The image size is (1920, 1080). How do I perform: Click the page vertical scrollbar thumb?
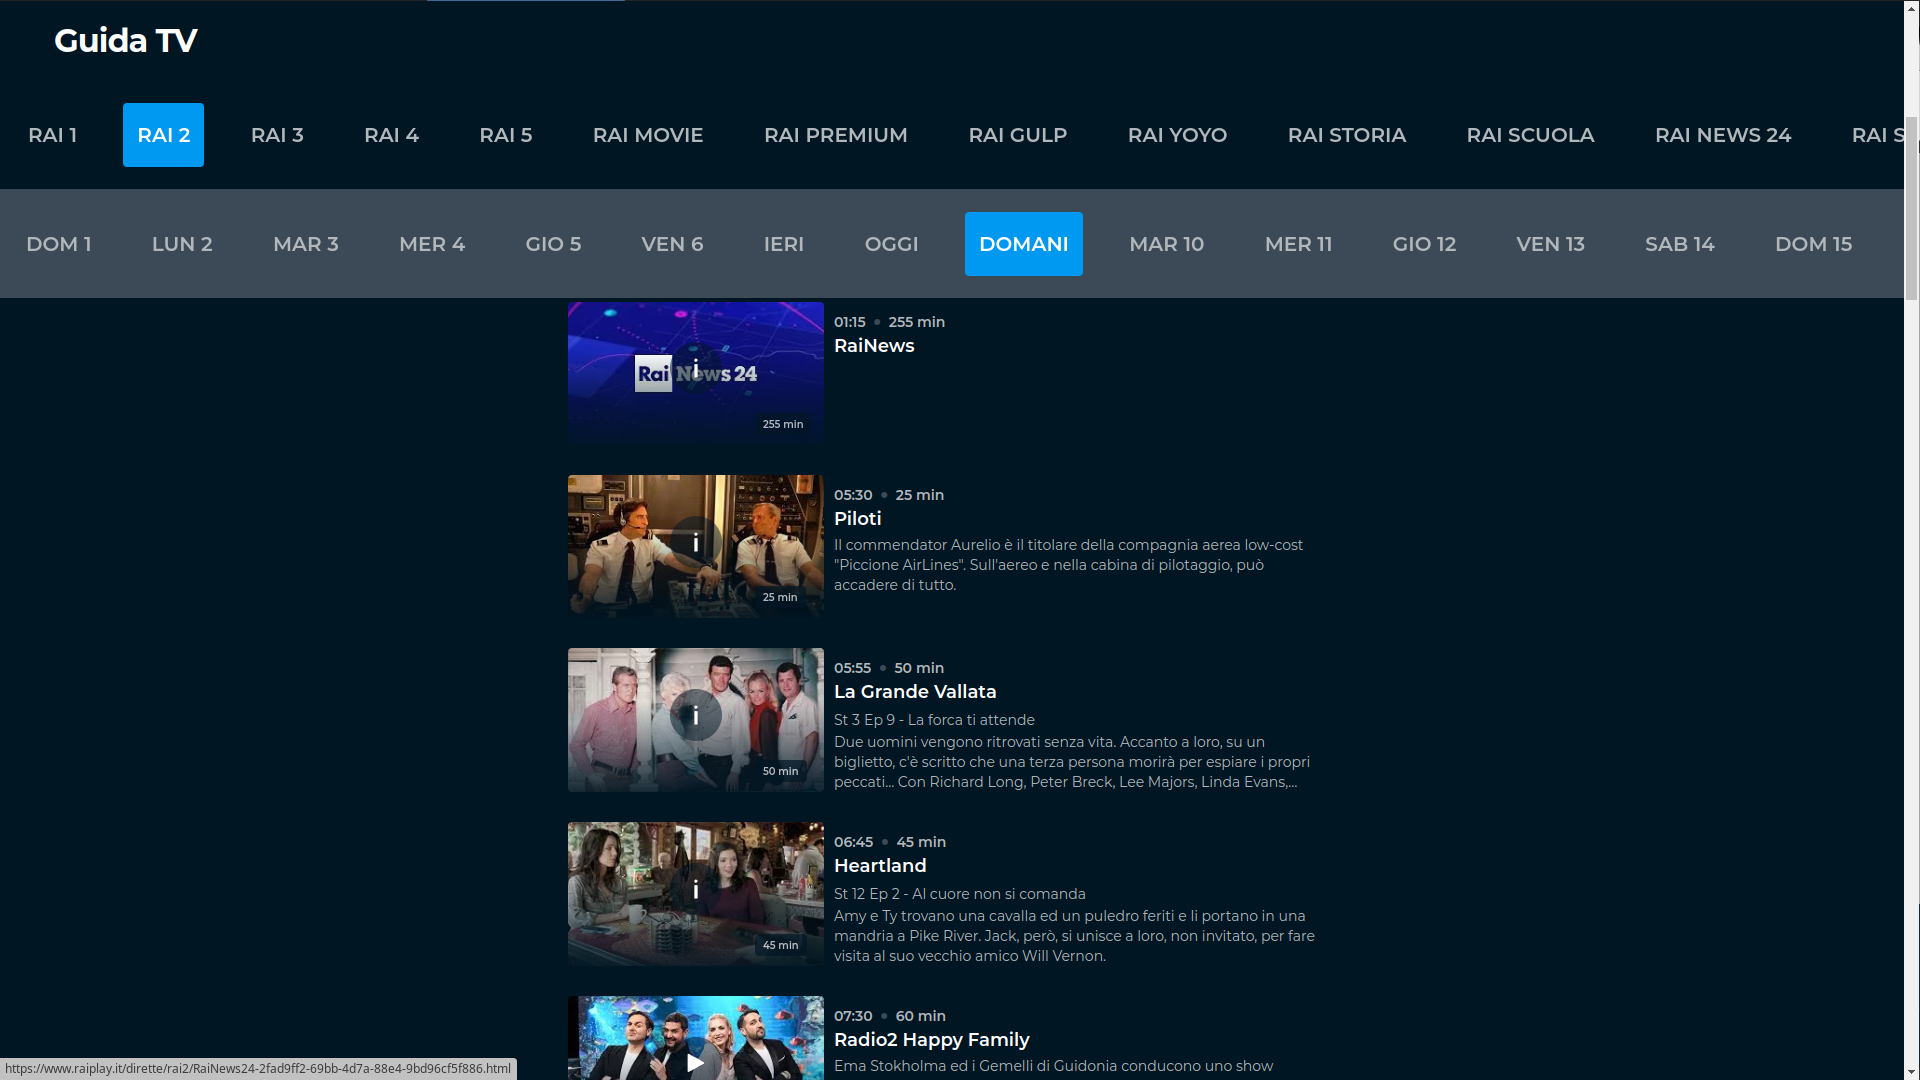coord(1912,207)
